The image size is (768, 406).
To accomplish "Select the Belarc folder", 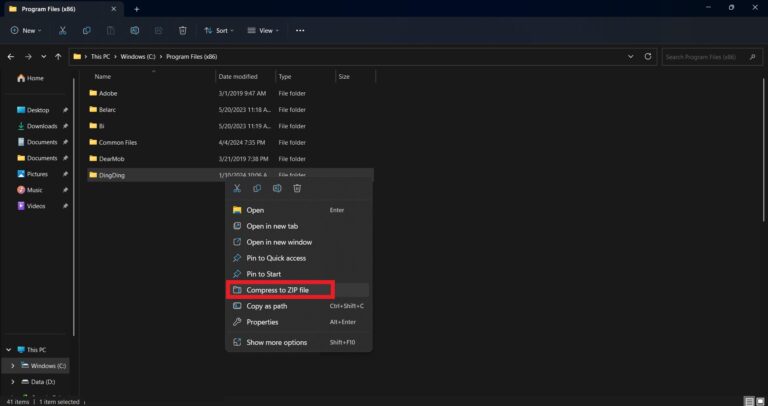I will 230,110.
